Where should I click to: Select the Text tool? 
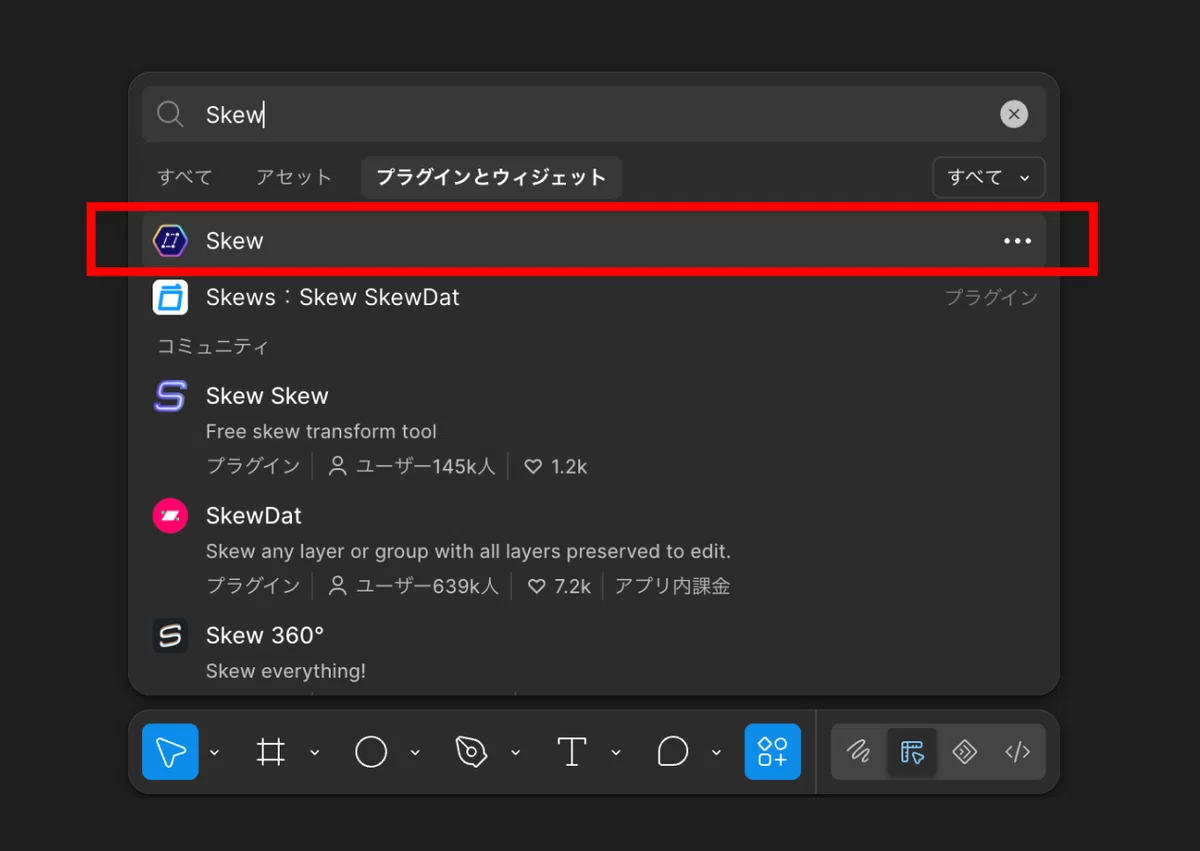(x=571, y=751)
